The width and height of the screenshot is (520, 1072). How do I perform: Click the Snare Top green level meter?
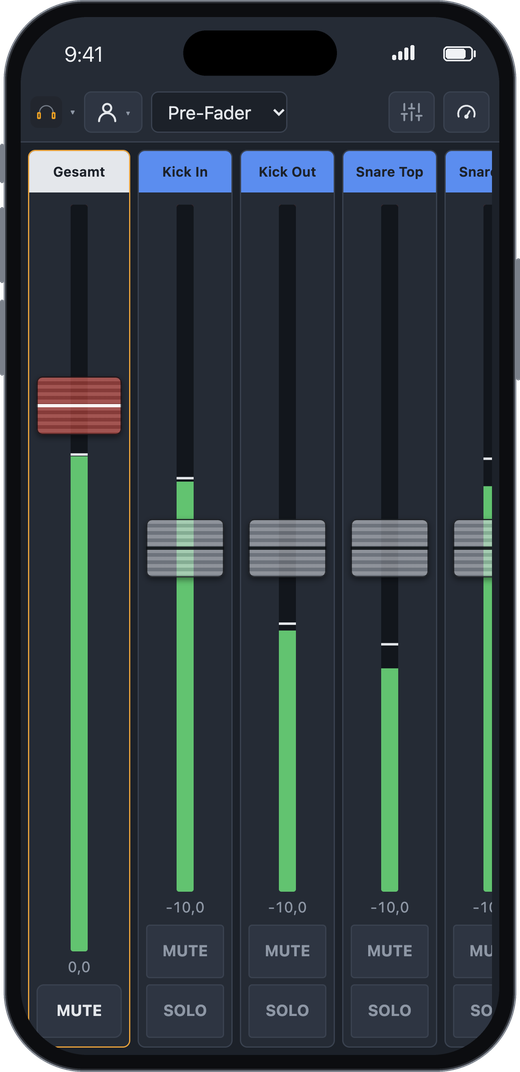[x=389, y=779]
